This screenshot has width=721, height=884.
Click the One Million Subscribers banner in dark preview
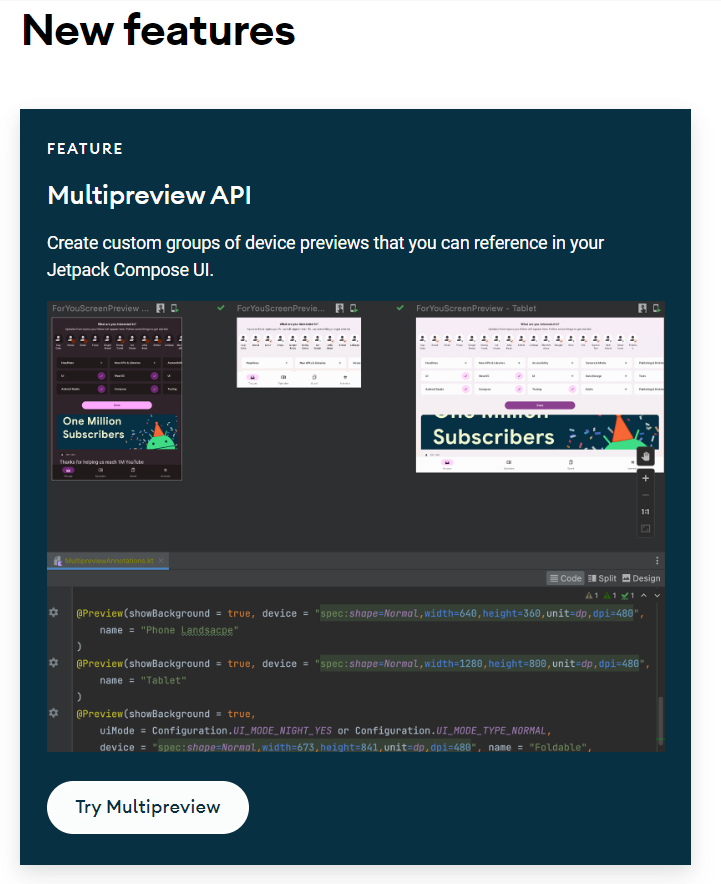tap(117, 432)
